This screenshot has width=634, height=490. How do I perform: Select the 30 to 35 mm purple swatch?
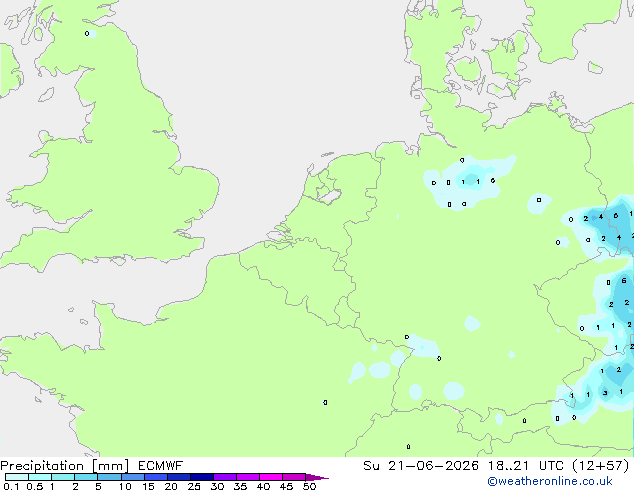point(225,477)
